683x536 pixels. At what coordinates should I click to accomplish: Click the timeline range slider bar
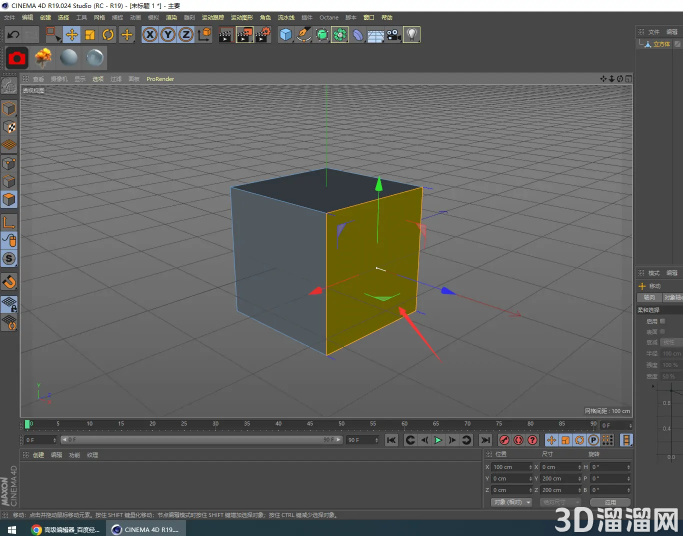202,440
